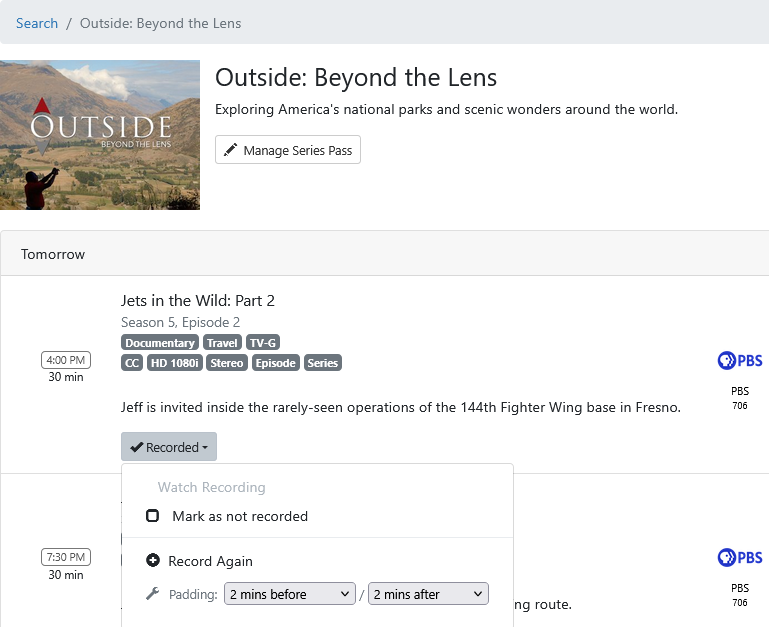Screen dimensions: 769x627
Task: Open the 2 mins after padding dropdown
Action: pyautogui.click(x=428, y=594)
